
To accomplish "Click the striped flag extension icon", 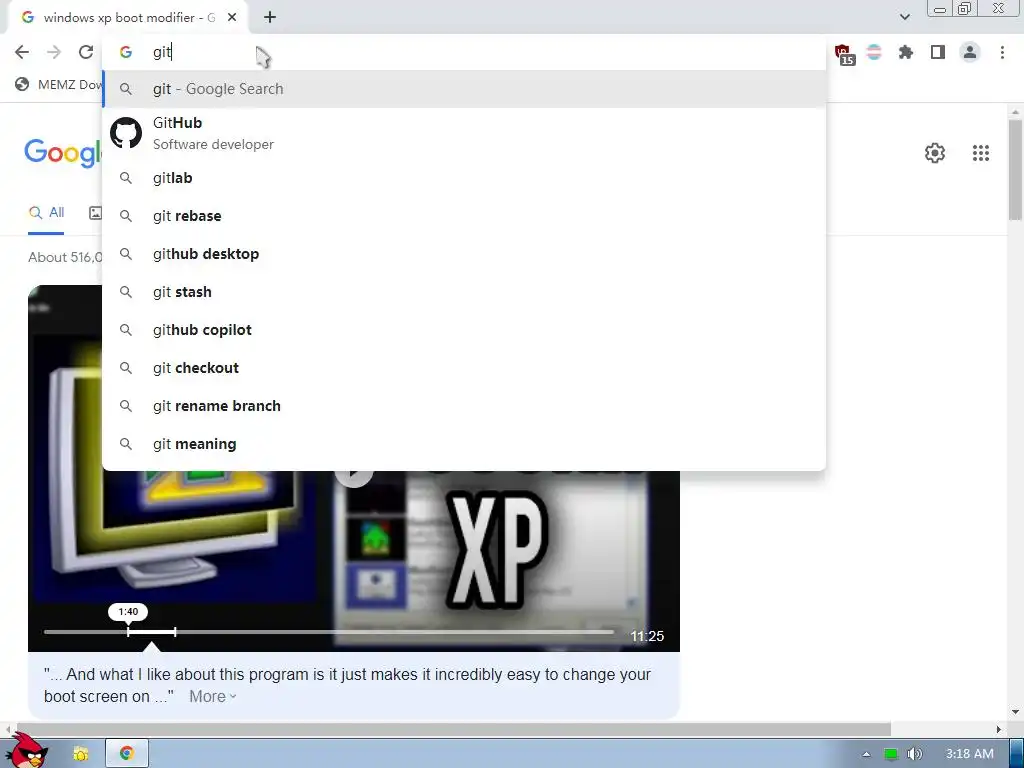I will [874, 52].
